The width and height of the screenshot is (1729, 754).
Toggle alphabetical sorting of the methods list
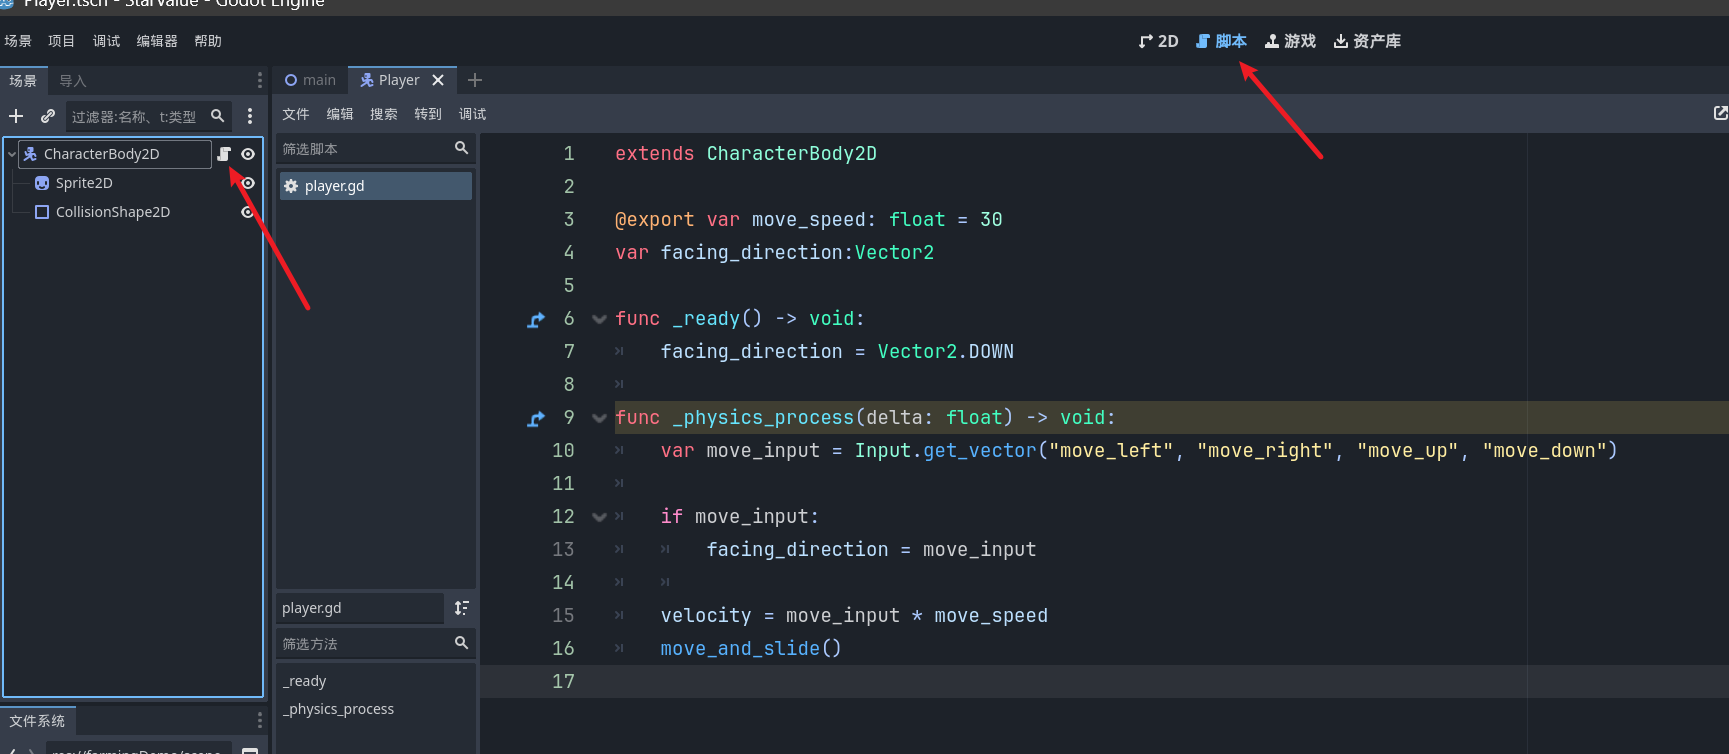461,608
